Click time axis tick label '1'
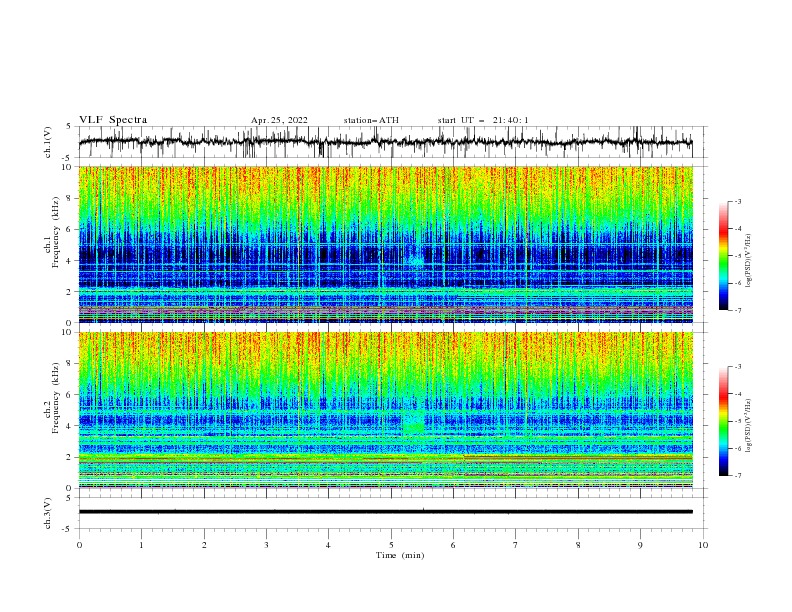The width and height of the screenshot is (792, 612). tap(141, 545)
